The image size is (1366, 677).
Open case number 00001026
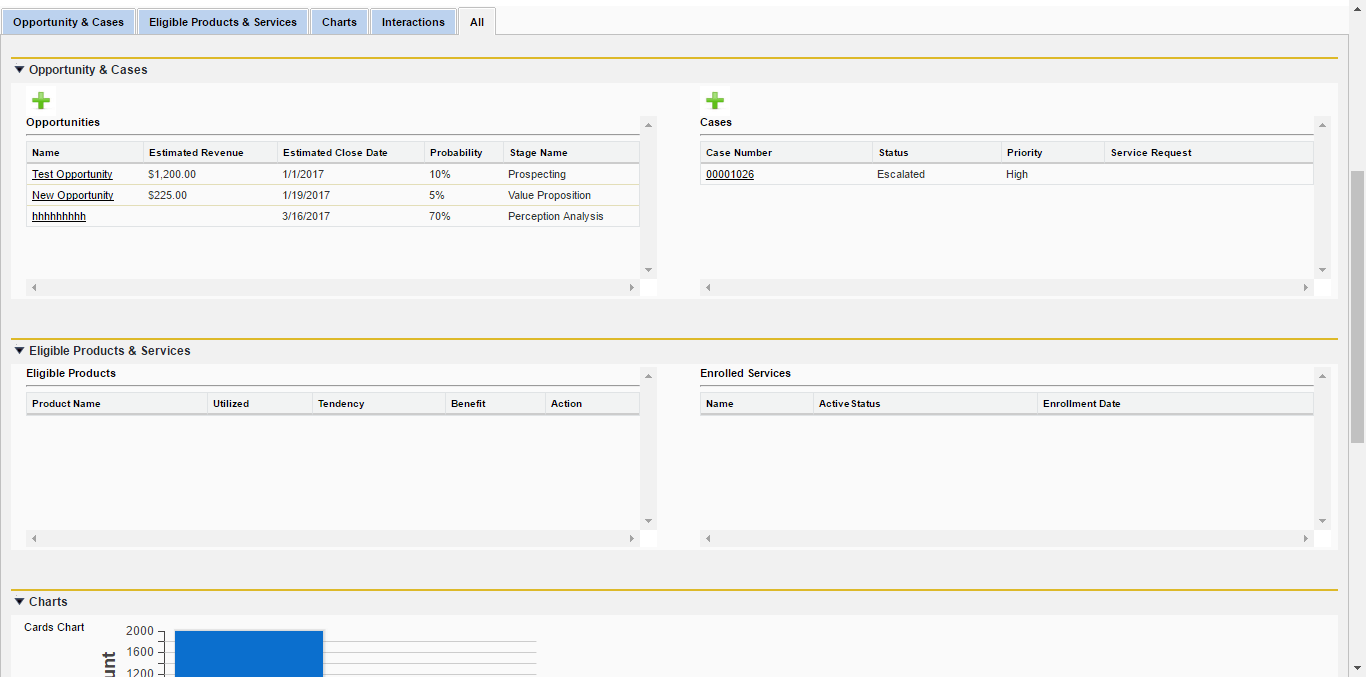[730, 174]
